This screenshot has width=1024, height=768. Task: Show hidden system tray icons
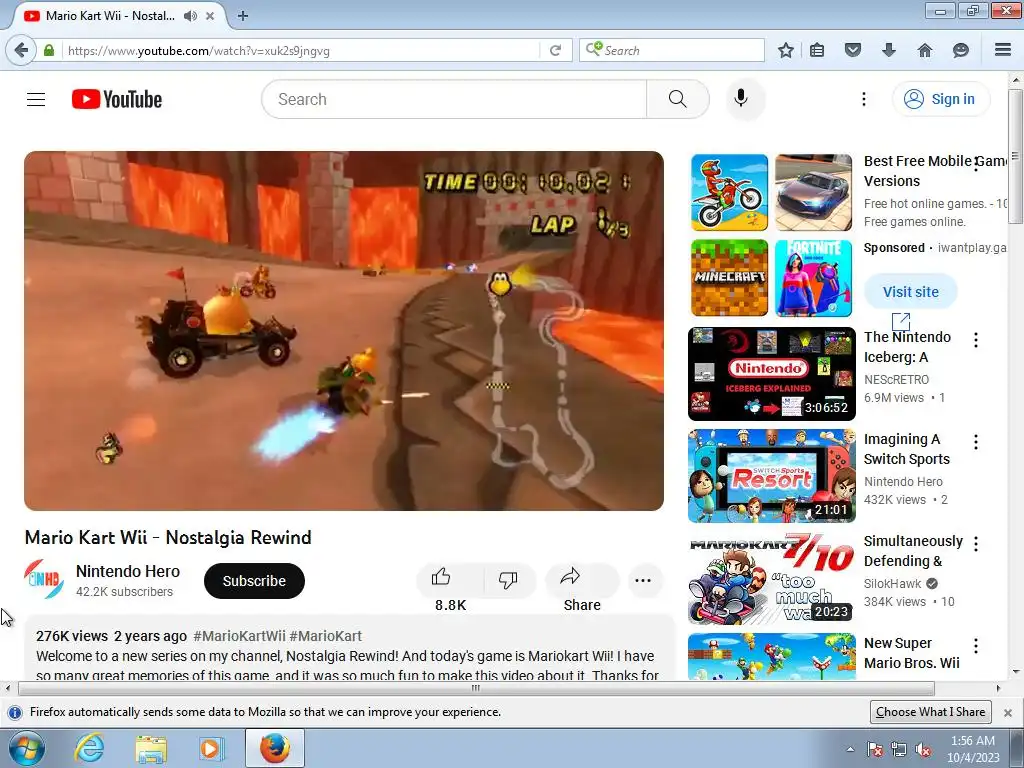point(850,749)
